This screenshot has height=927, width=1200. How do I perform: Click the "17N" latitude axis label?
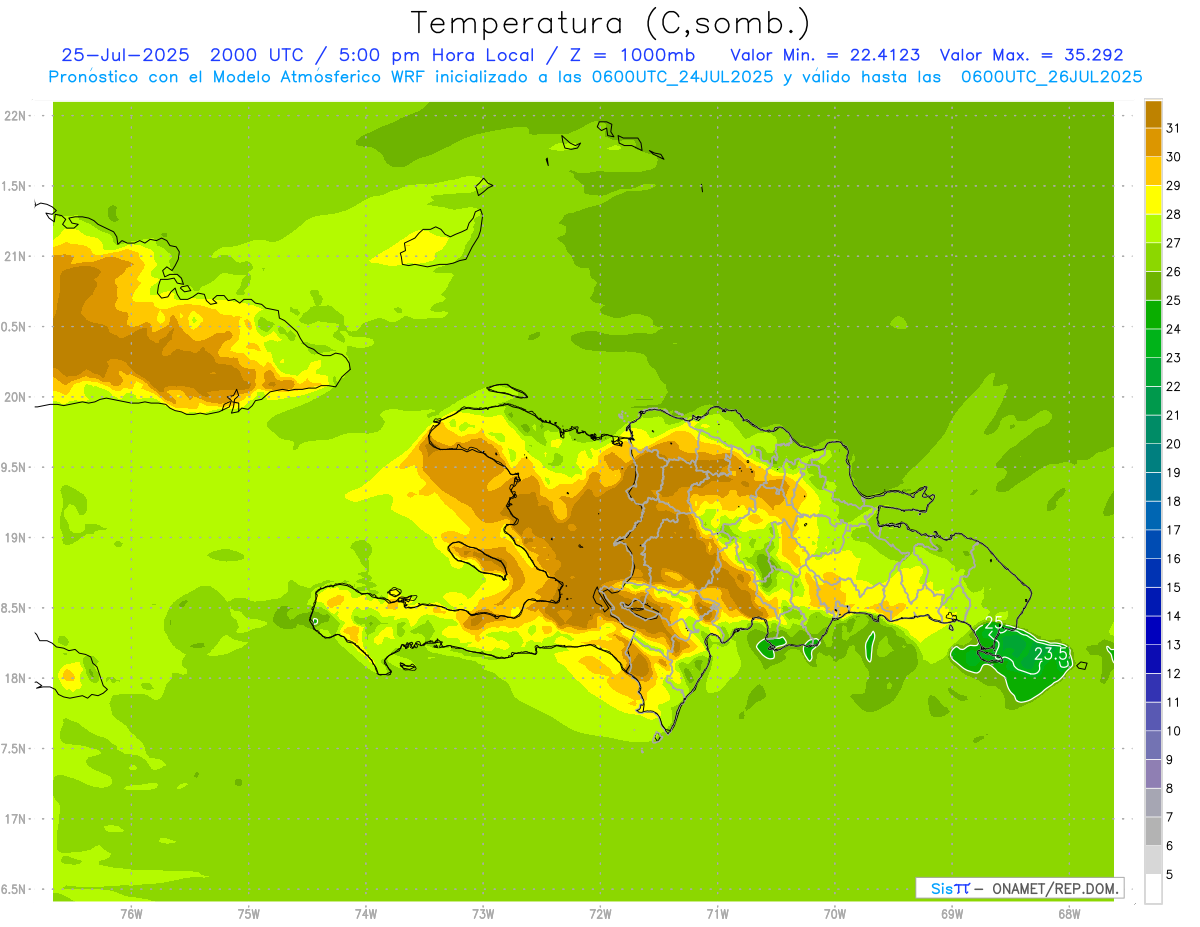pyautogui.click(x=15, y=819)
